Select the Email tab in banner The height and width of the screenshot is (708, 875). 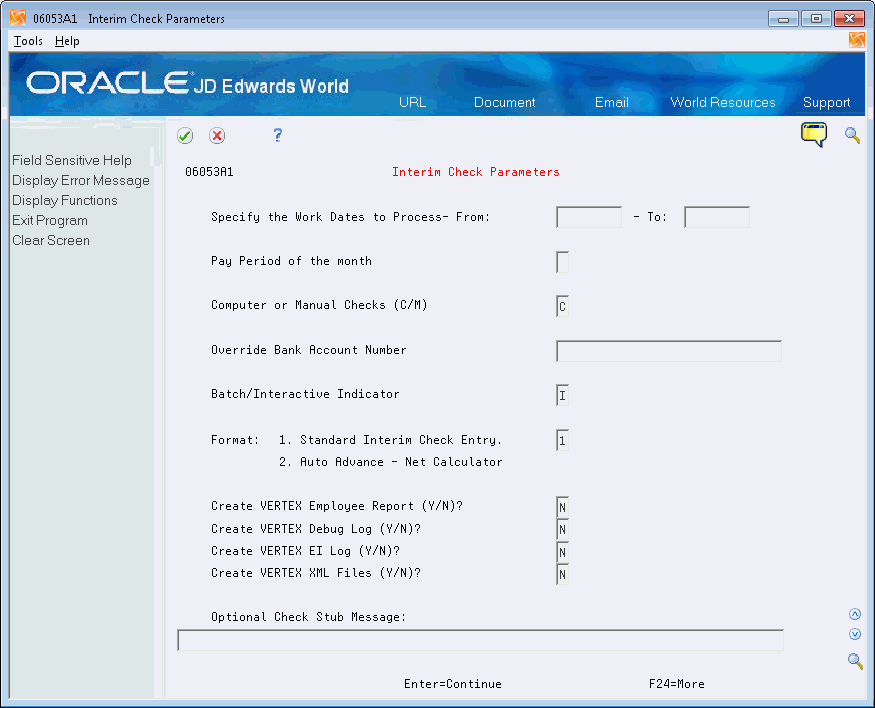(612, 102)
